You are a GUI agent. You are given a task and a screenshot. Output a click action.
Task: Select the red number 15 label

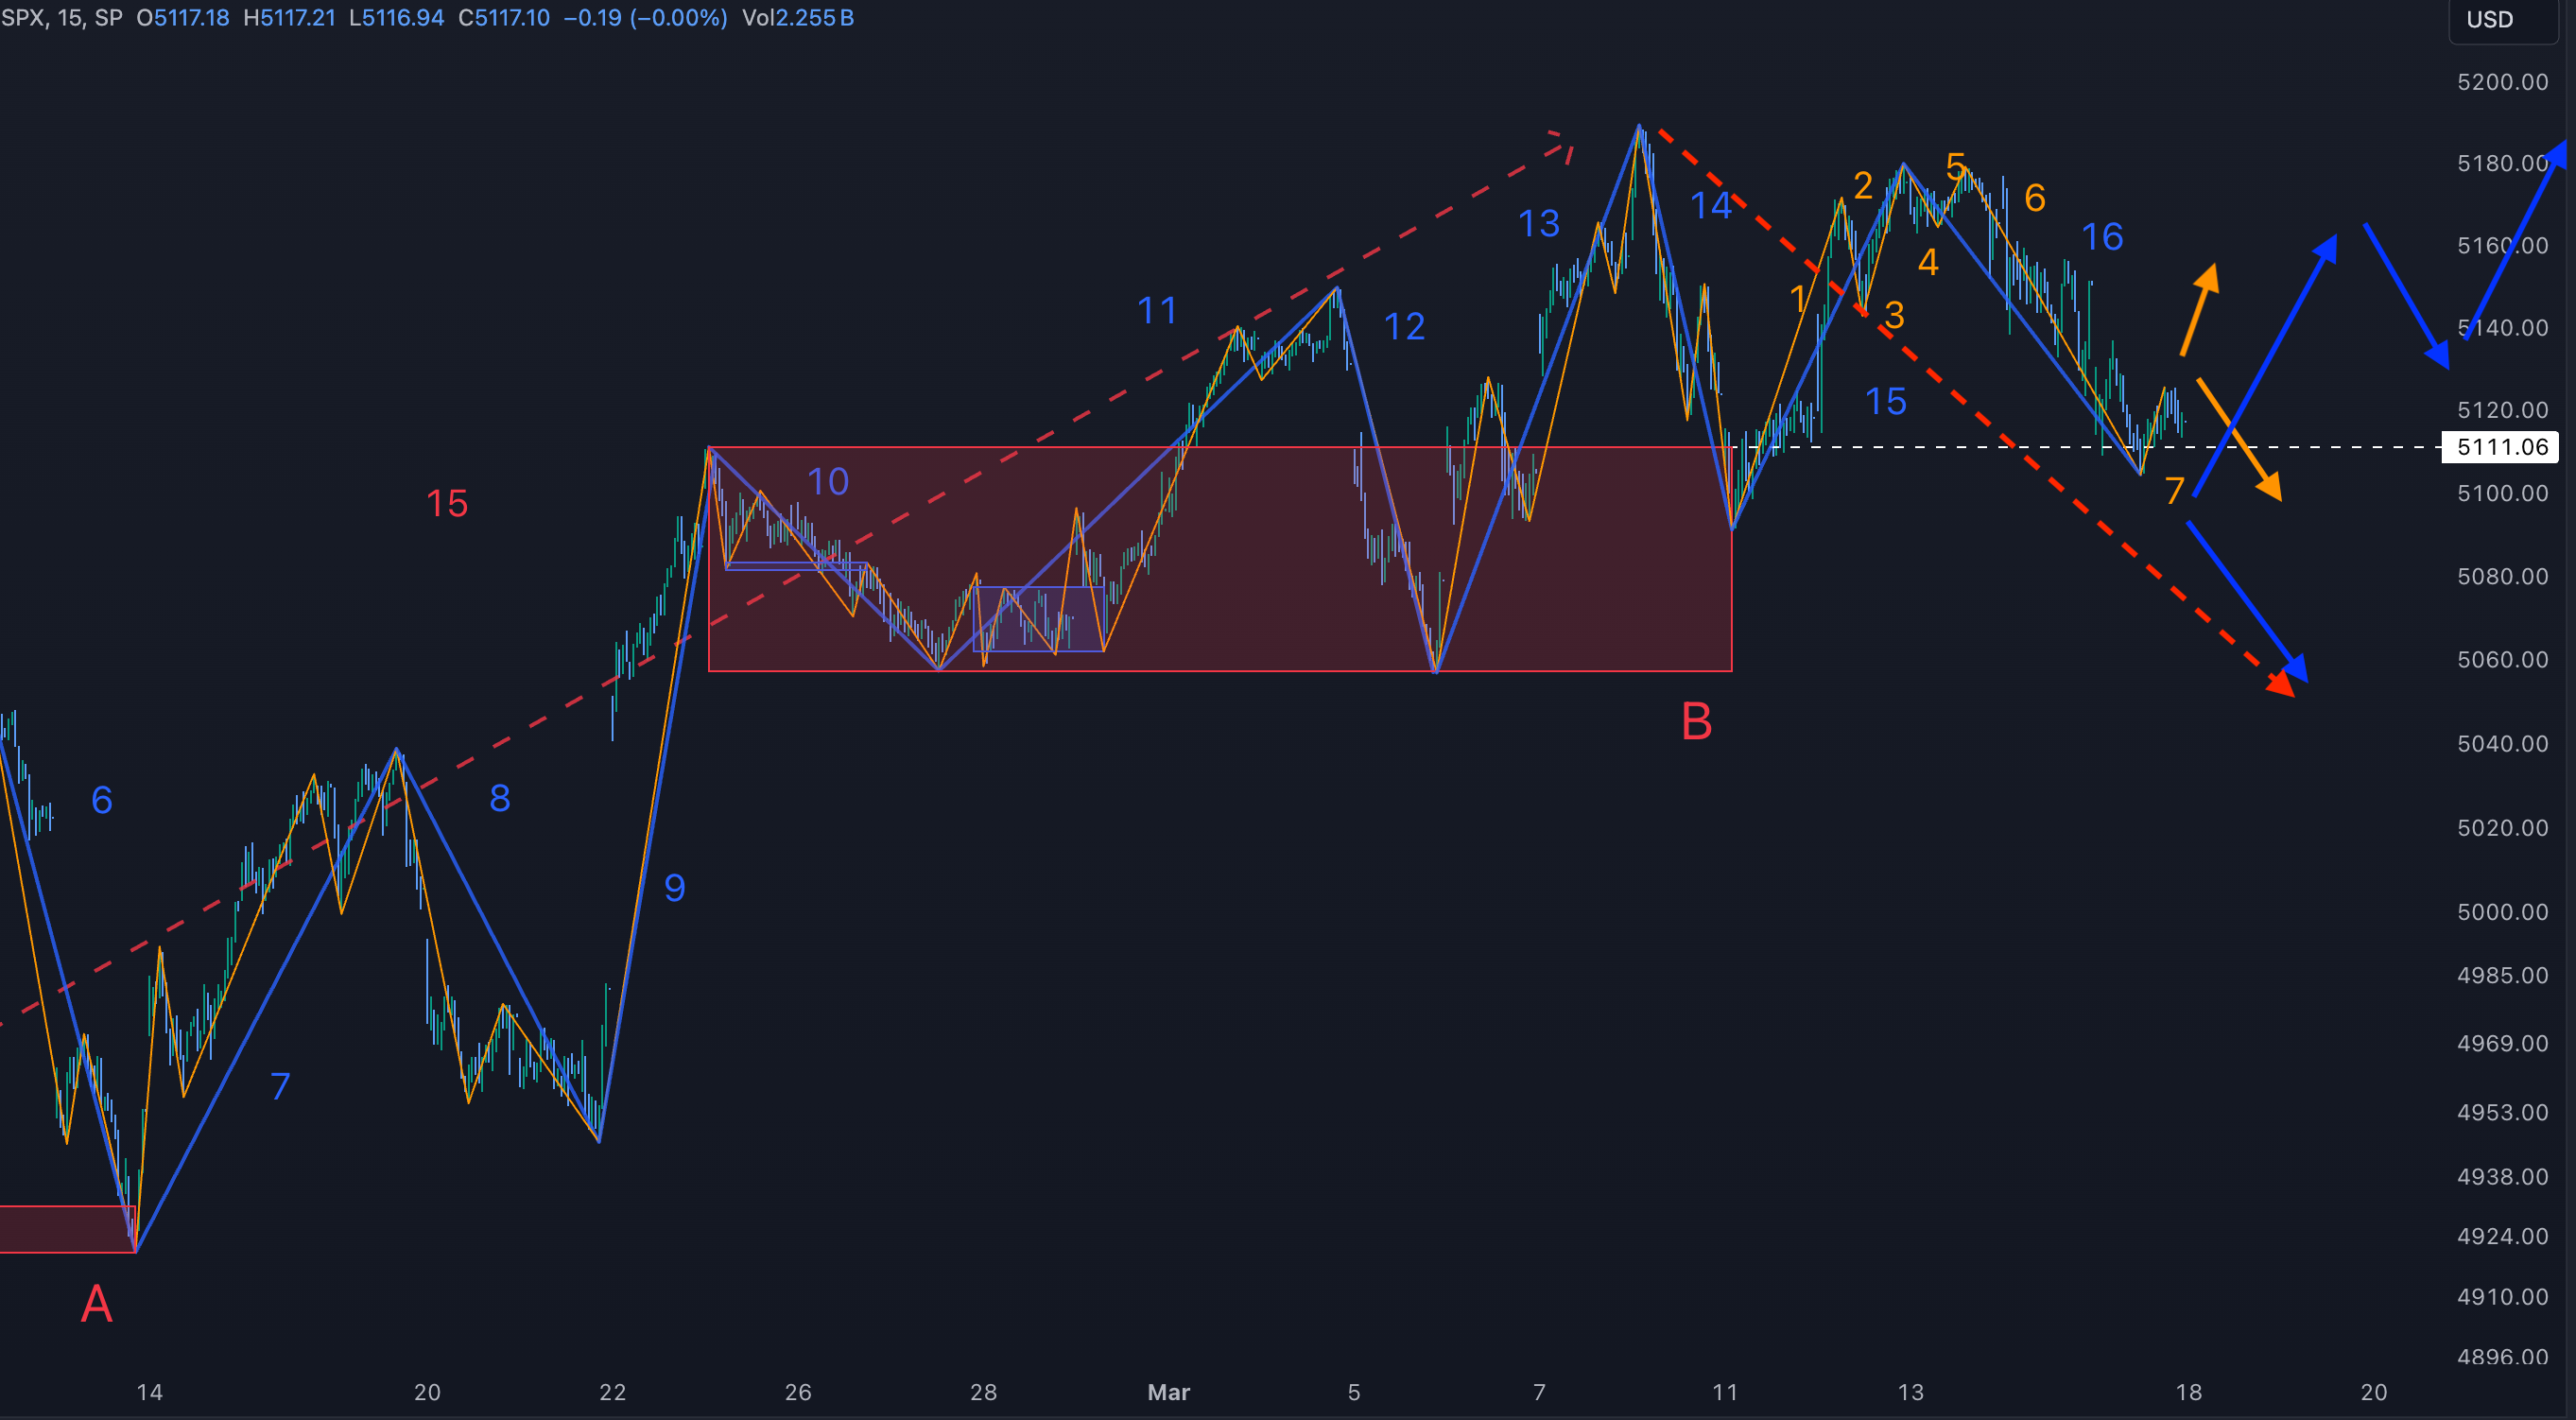point(447,503)
